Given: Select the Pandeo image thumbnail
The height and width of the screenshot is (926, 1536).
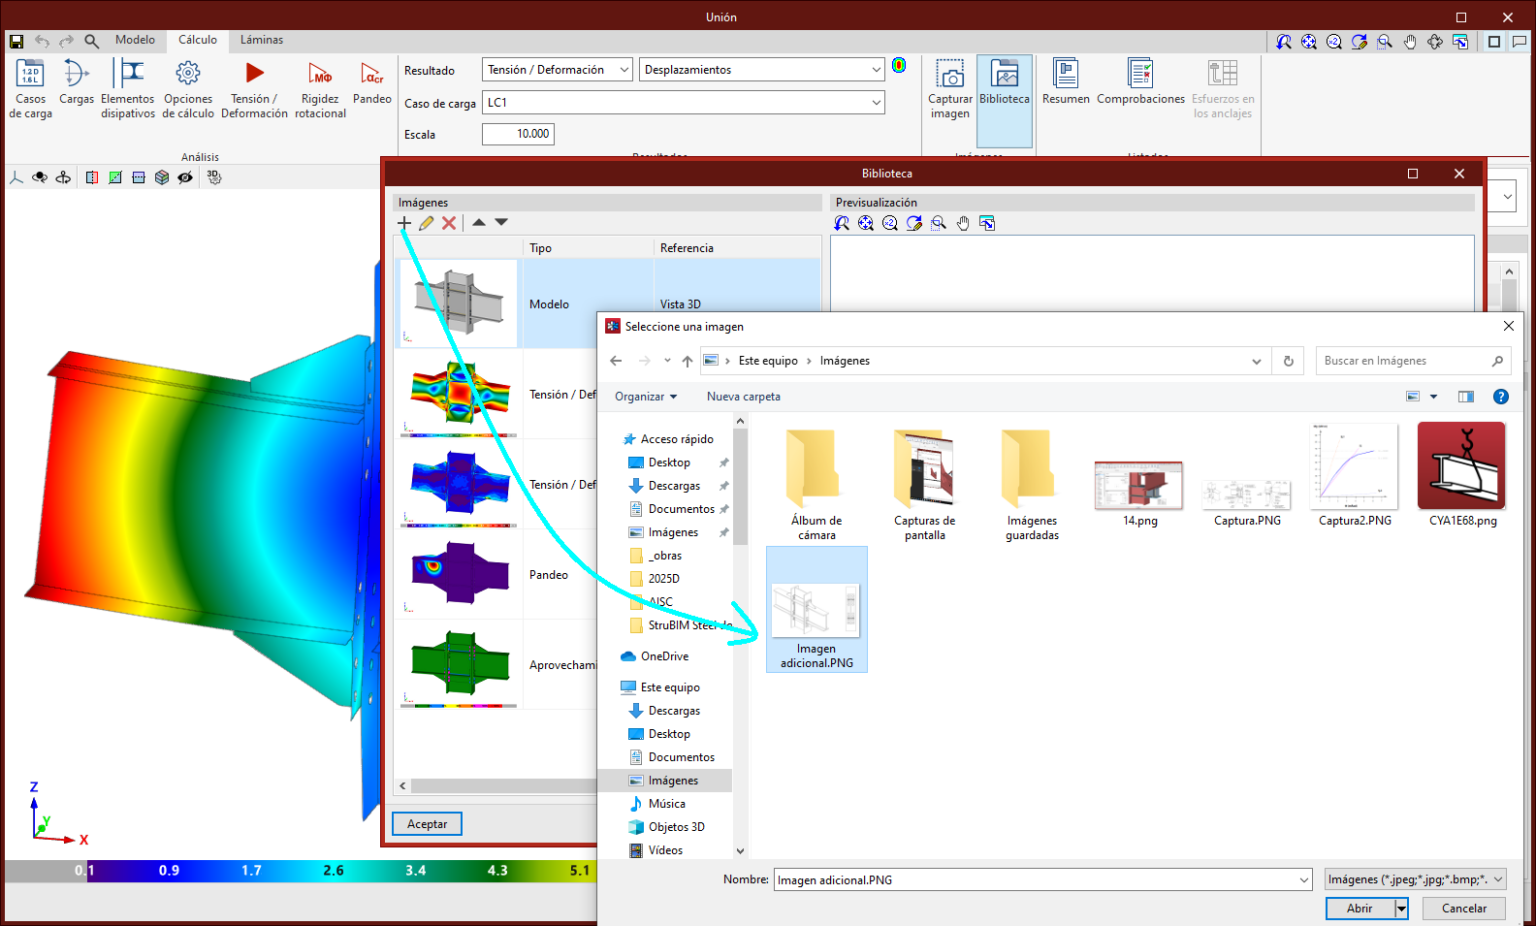Looking at the screenshot, I should point(459,574).
